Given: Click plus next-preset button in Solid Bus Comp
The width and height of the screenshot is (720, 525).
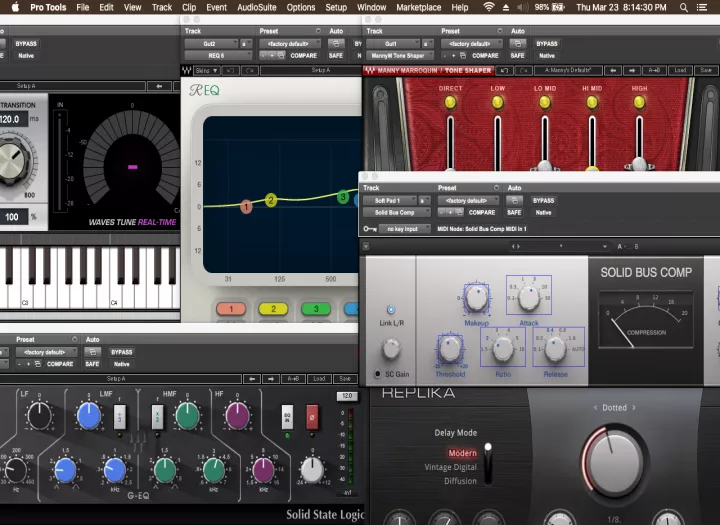Looking at the screenshot, I should tap(450, 212).
